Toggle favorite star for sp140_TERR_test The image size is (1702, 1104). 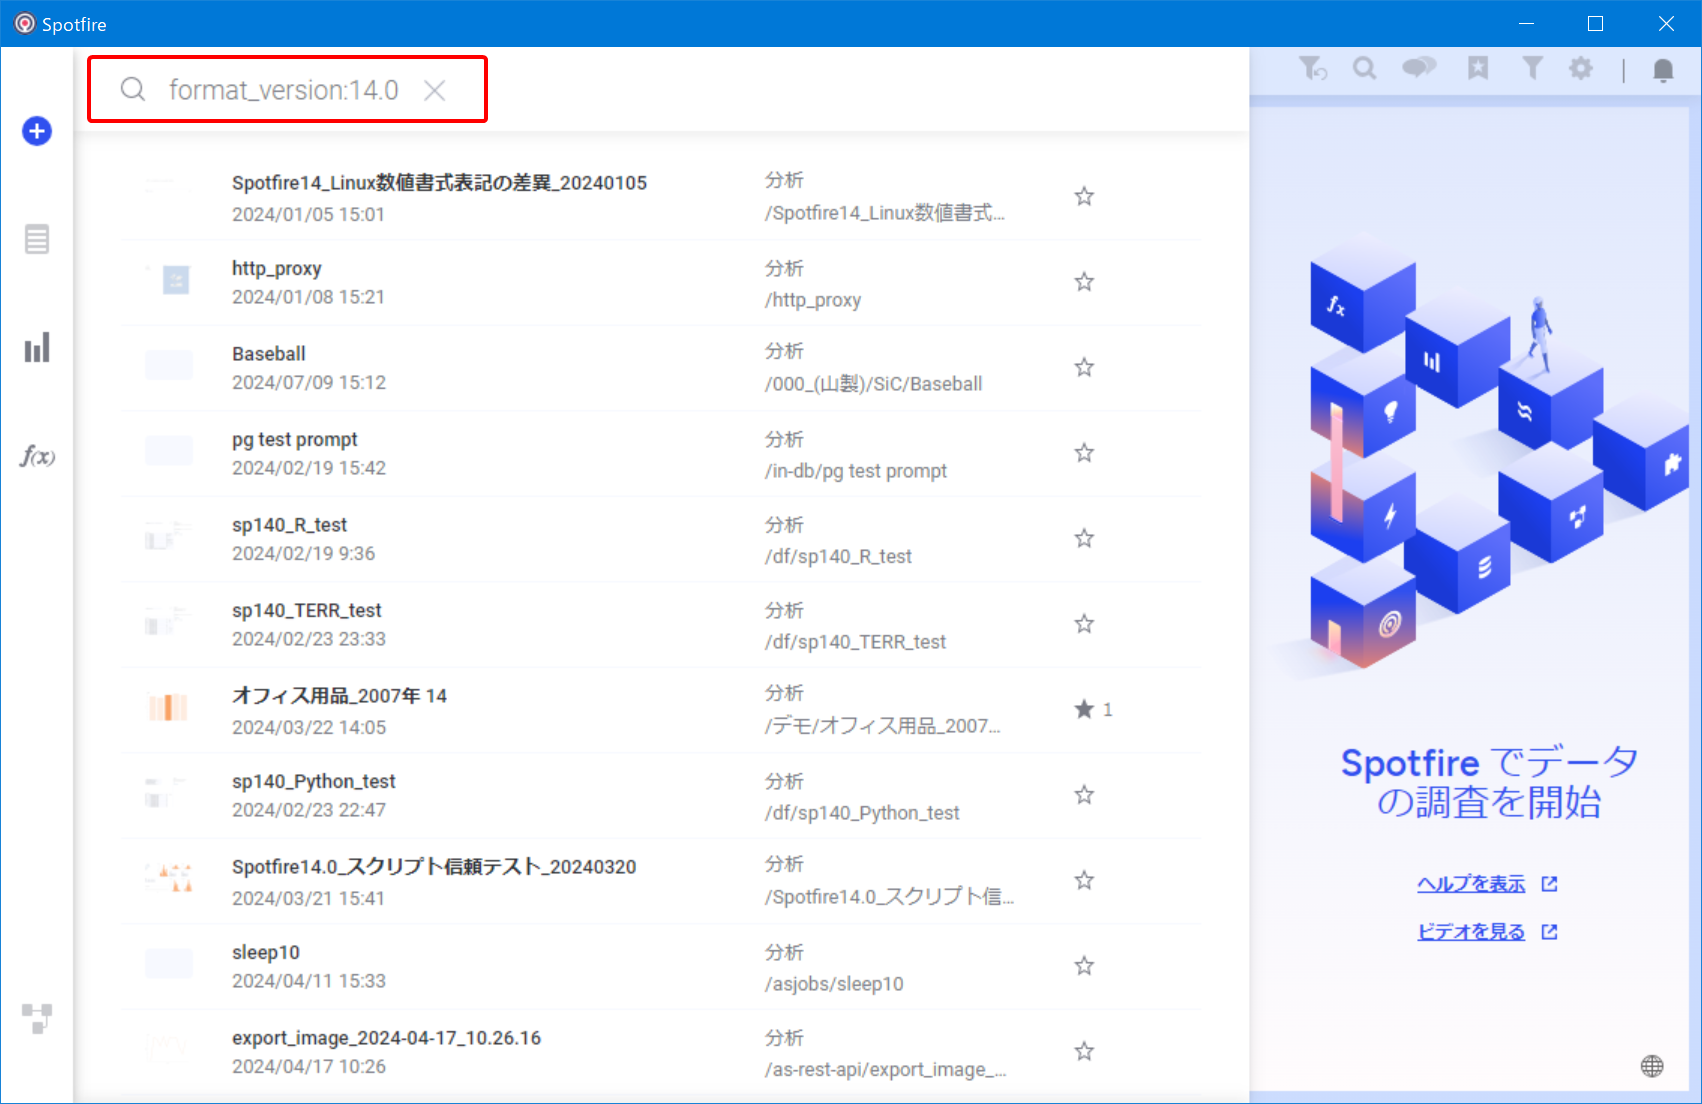tap(1084, 624)
